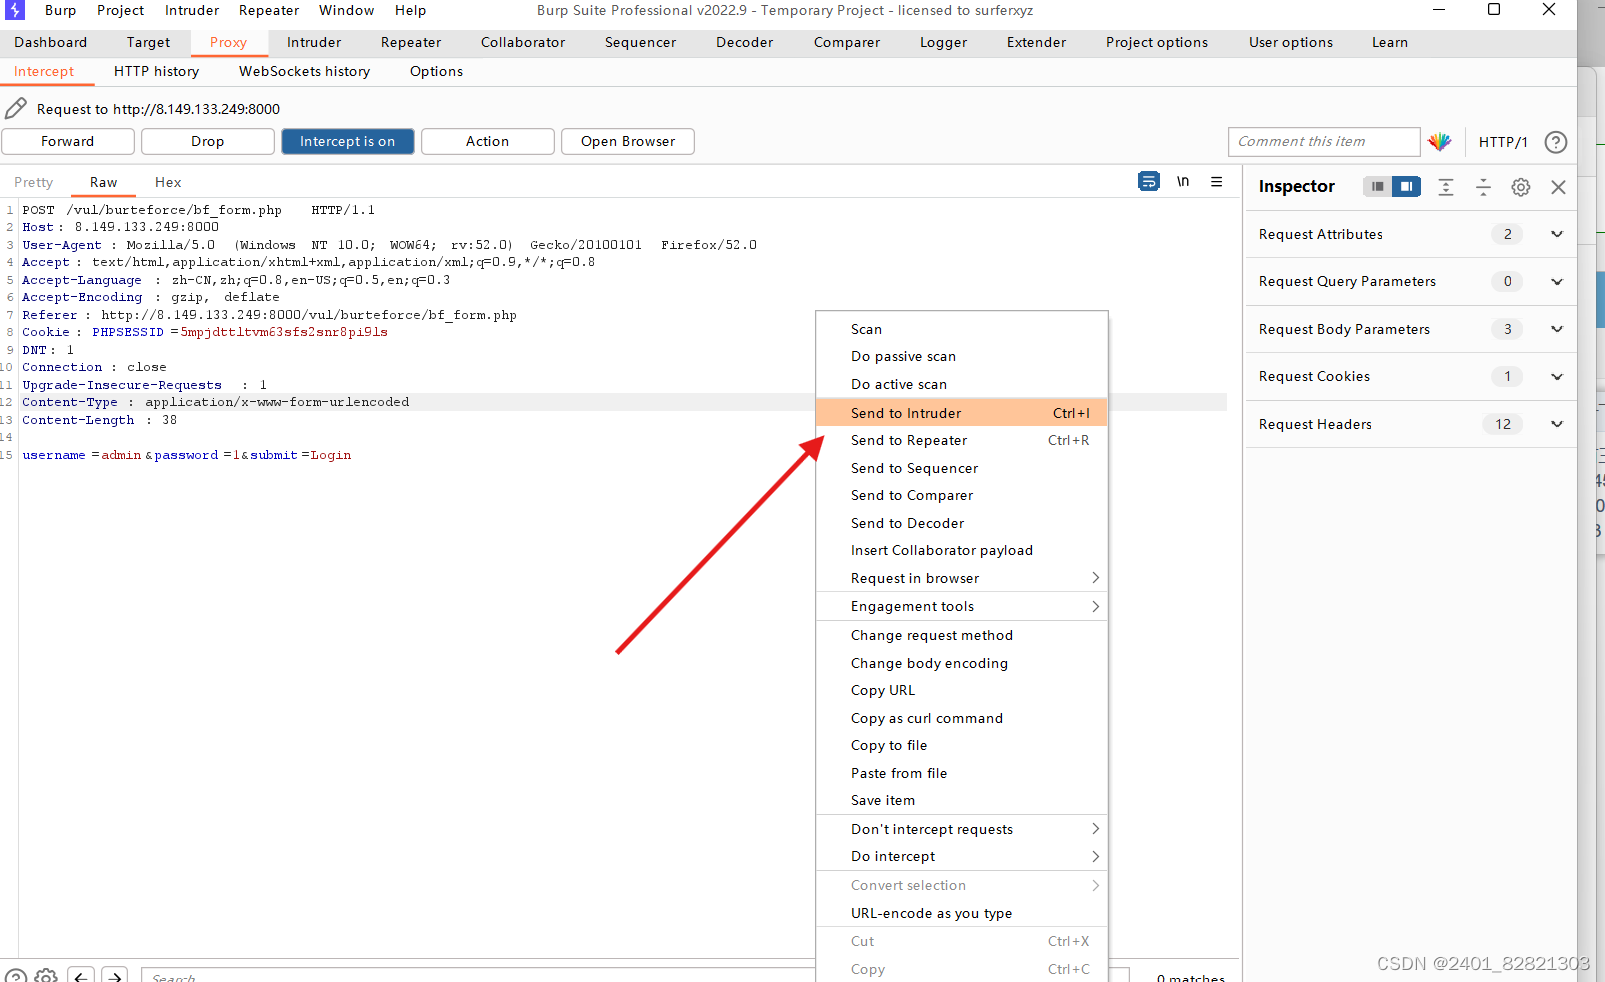Select Copy URL menu entry
The height and width of the screenshot is (982, 1605).
962,690
